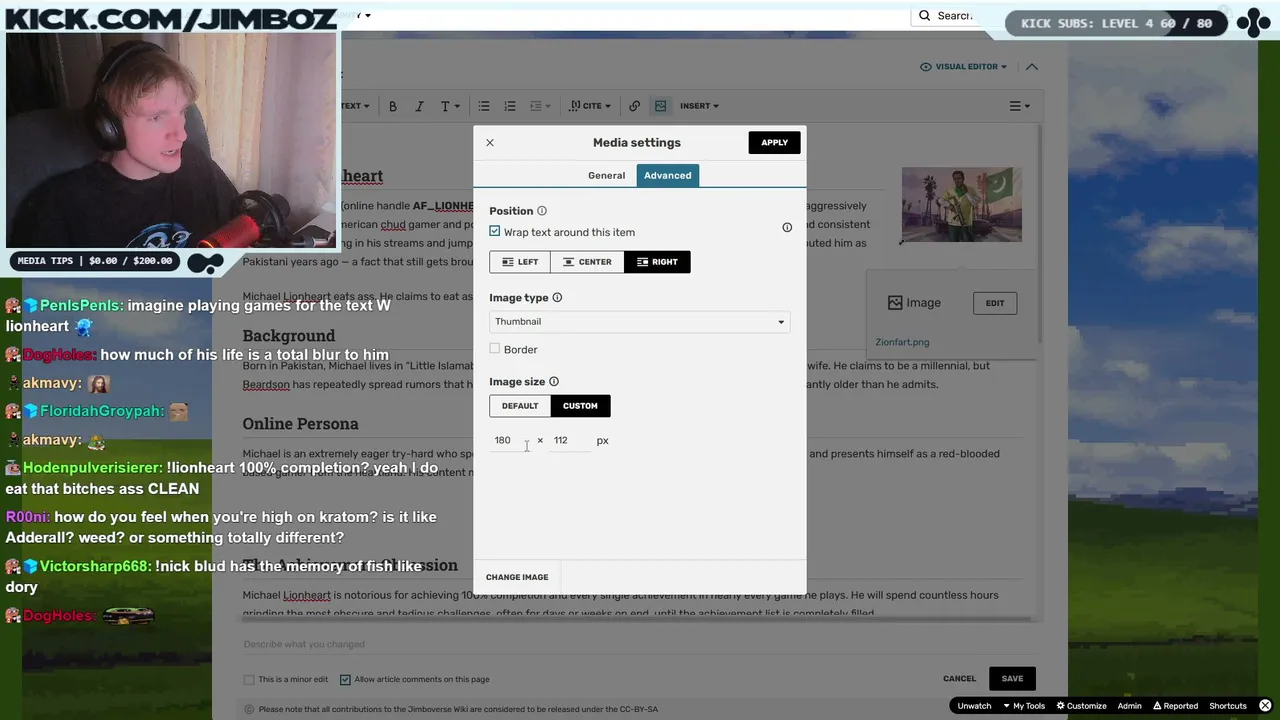Open the indentation dropdown

click(540, 106)
